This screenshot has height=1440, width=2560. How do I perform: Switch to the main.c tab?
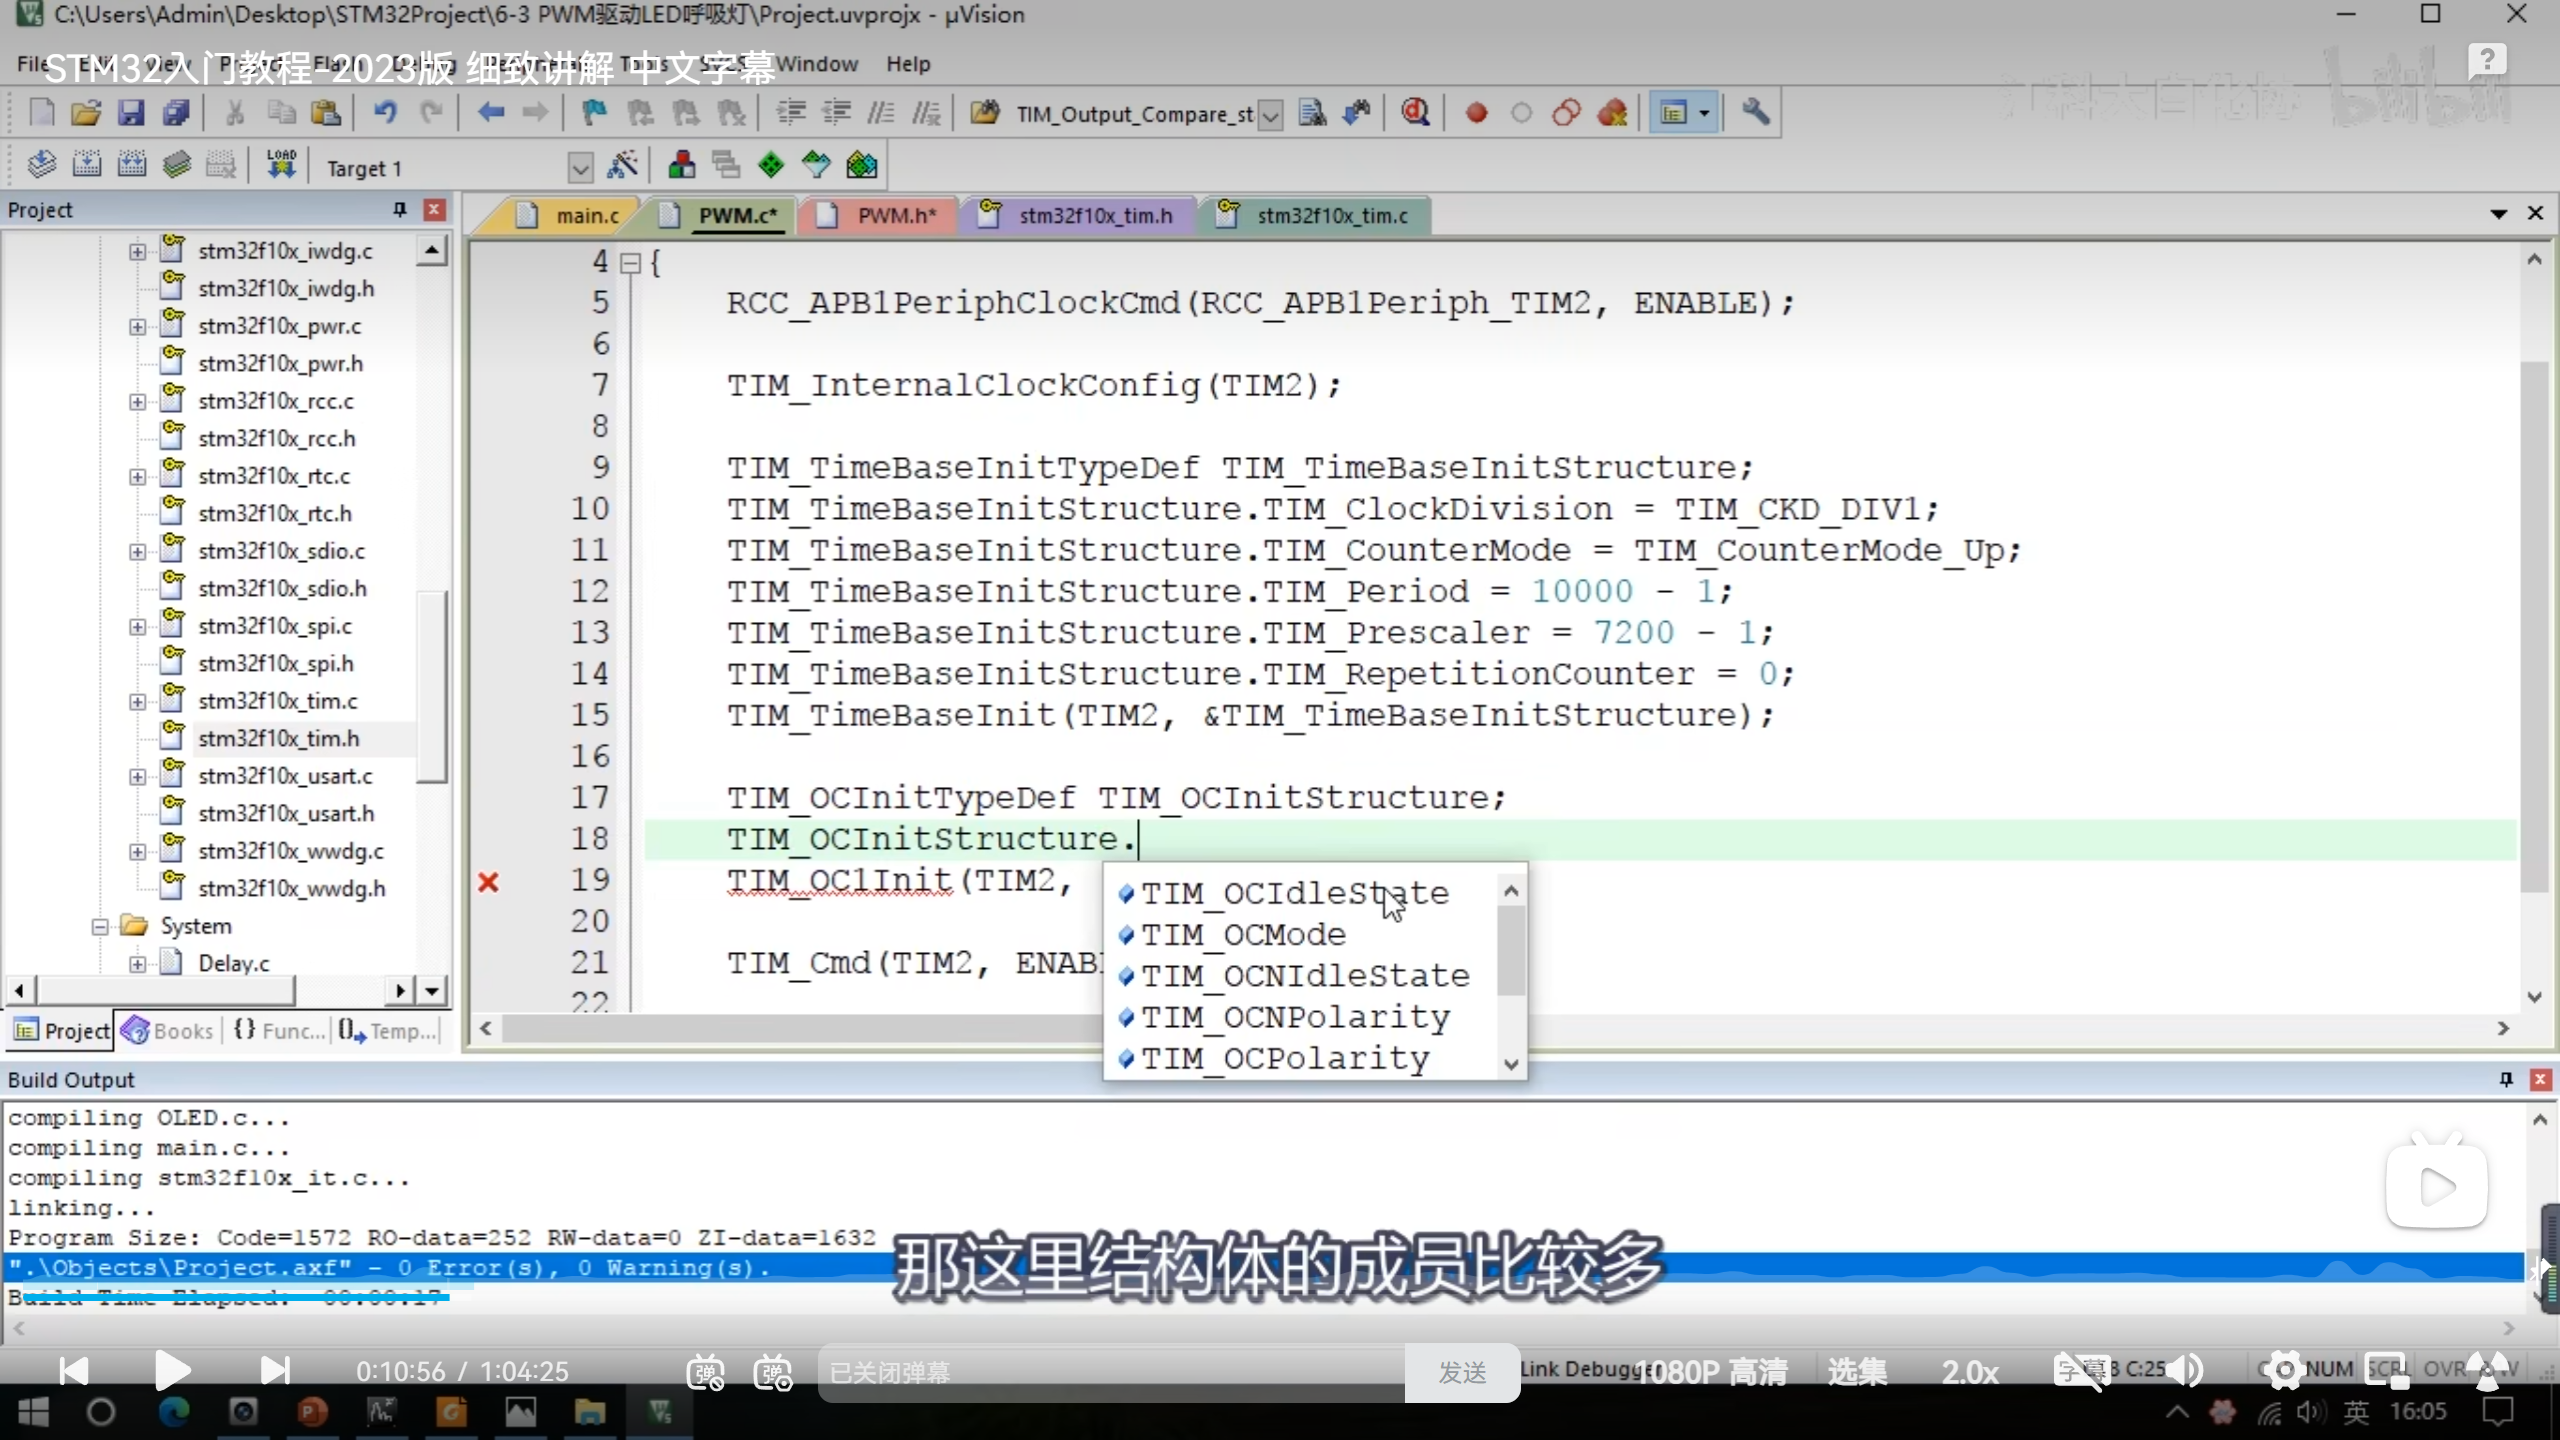[586, 216]
